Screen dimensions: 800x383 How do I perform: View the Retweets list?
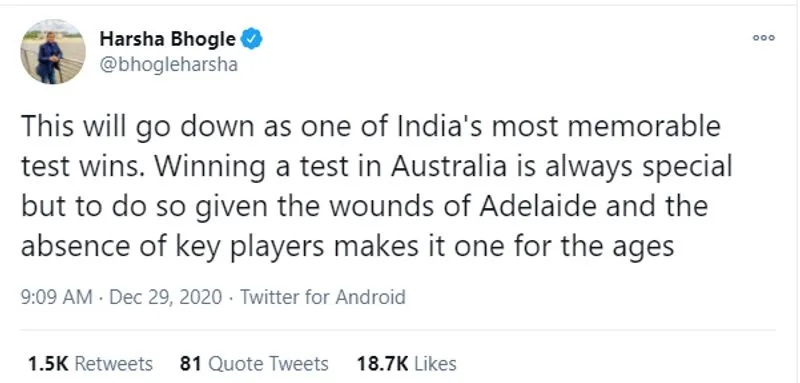[90, 364]
